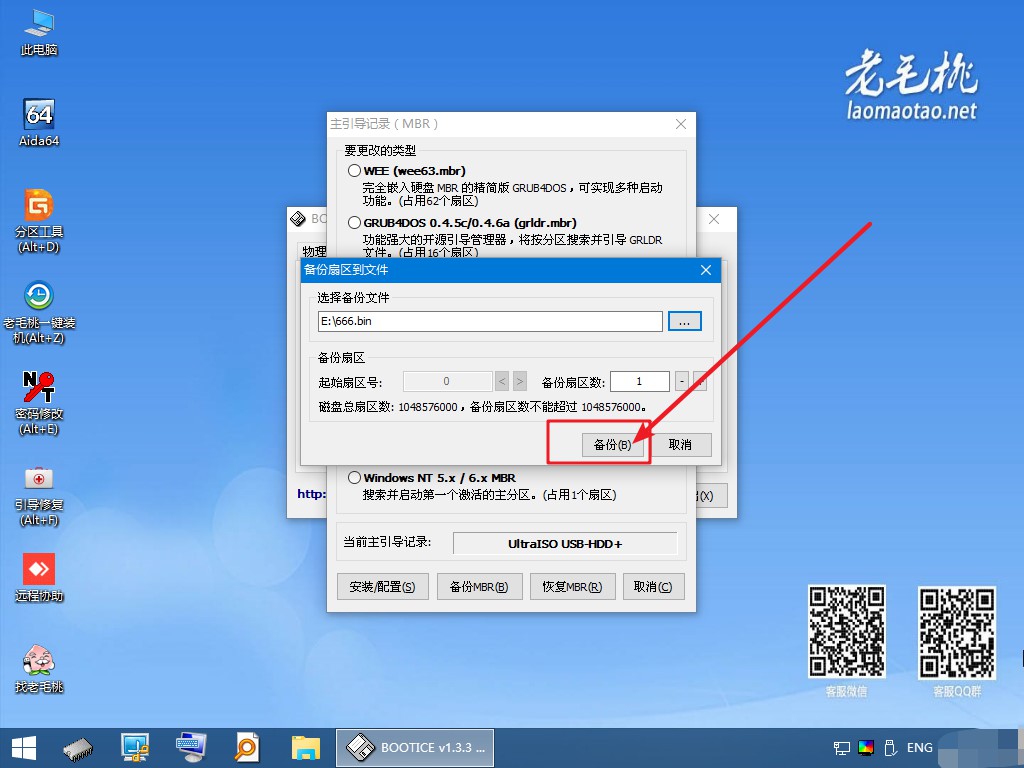Click the 恢复MBR(R) button
Screen dimensions: 1024x768
pos(572,586)
